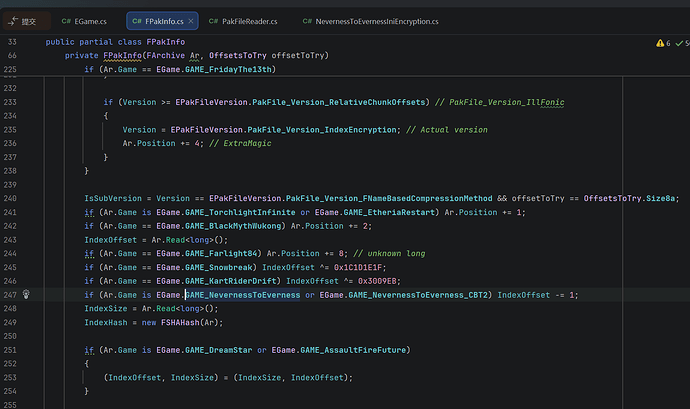Open the 提交 commit tool tab
The width and height of the screenshot is (690, 409).
click(x=26, y=21)
